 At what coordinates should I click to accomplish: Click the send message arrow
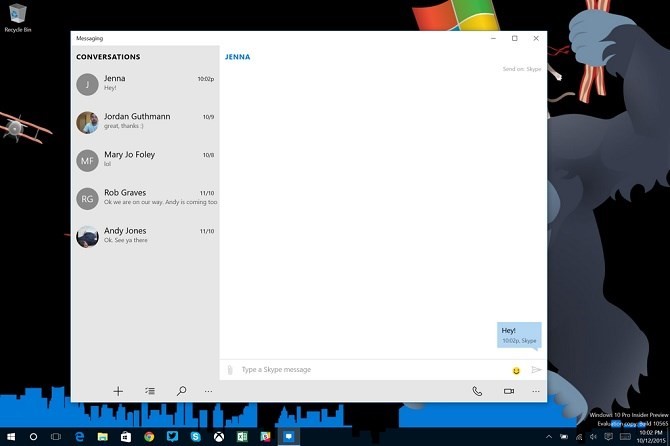tap(536, 370)
